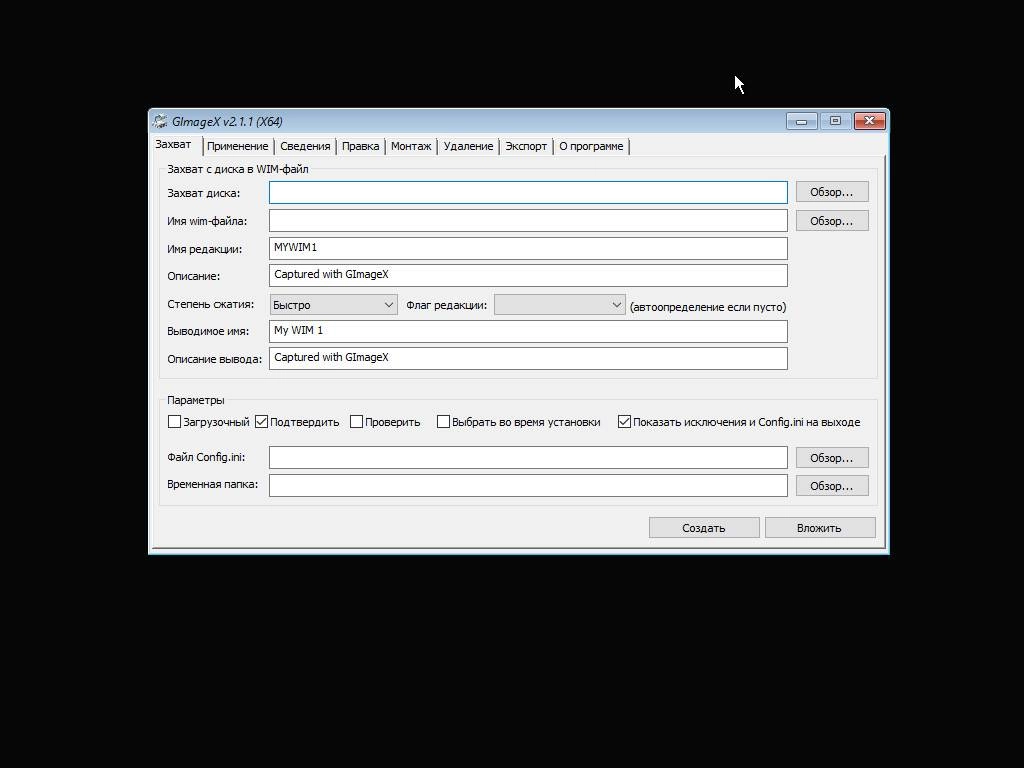The height and width of the screenshot is (768, 1024).
Task: Click the Описание field
Action: point(528,276)
